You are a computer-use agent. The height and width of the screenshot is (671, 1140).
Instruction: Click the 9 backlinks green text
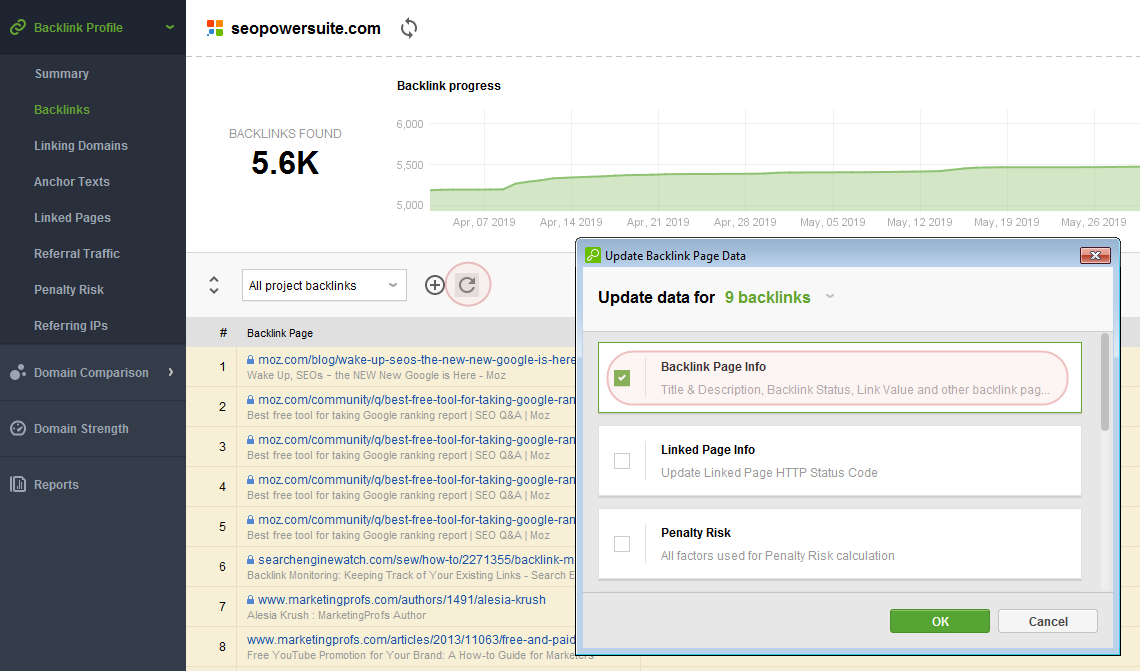coord(767,297)
